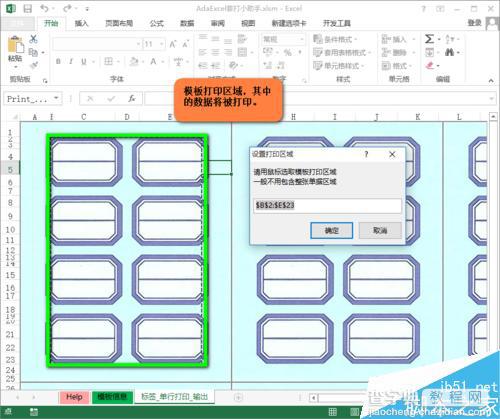Screen dimensions: 500x419
Task: Click the Sort and Filter icon
Action: [449, 39]
